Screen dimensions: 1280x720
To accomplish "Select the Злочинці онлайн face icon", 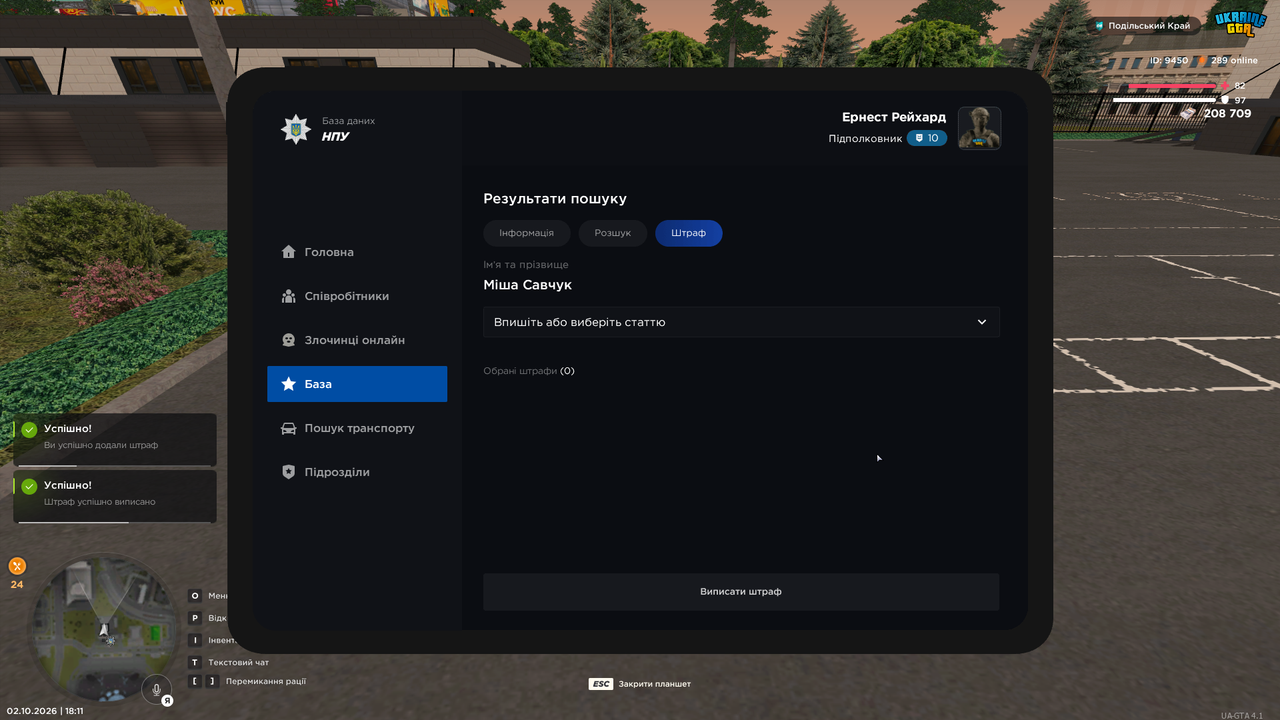I will [289, 340].
